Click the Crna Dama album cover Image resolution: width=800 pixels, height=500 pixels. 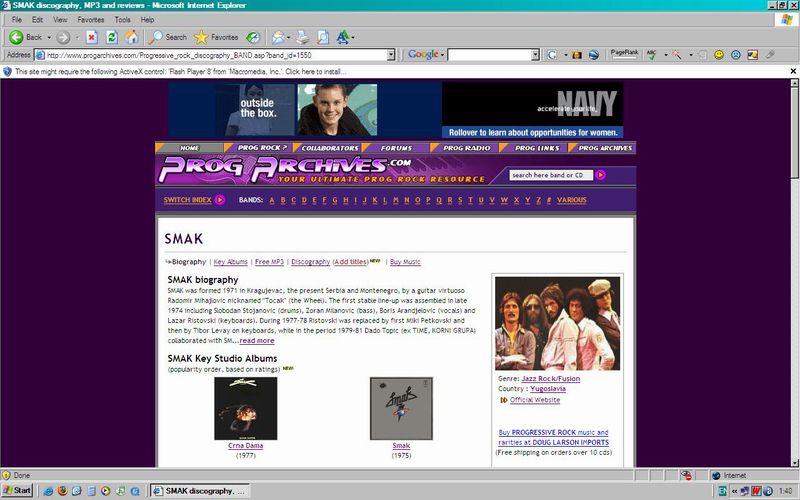pyautogui.click(x=246, y=408)
